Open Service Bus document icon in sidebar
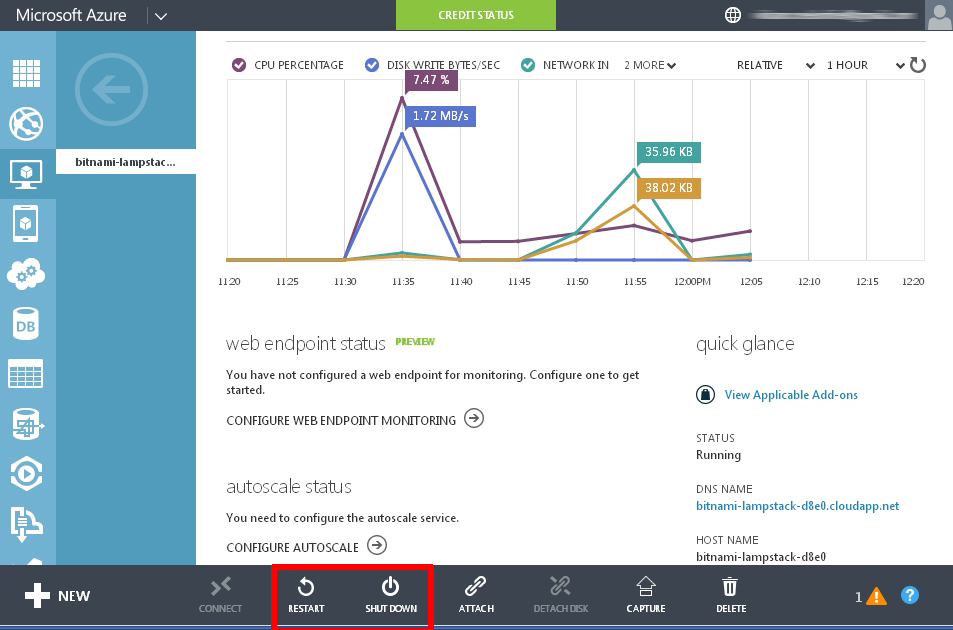The width and height of the screenshot is (953, 630). tap(26, 522)
